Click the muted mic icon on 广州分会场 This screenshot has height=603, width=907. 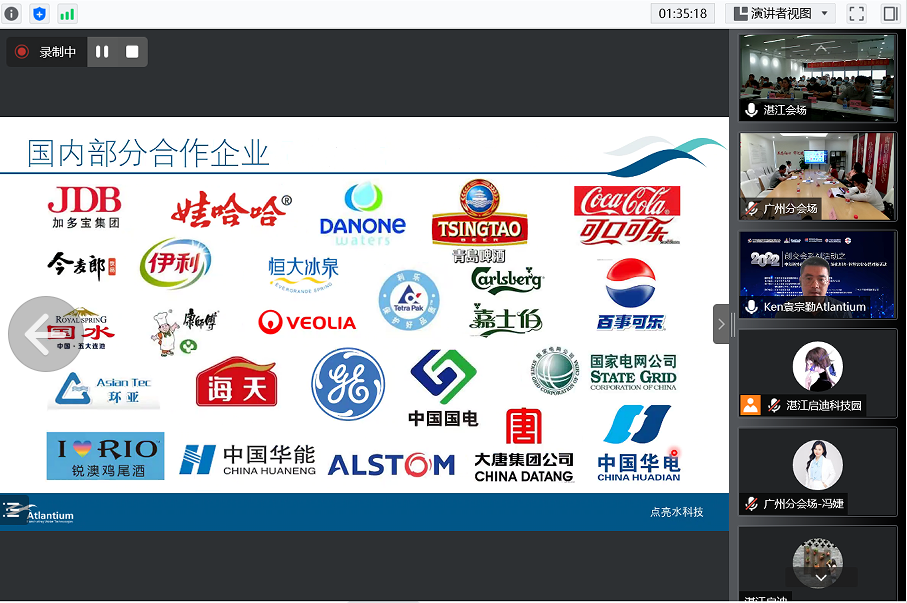(751, 208)
